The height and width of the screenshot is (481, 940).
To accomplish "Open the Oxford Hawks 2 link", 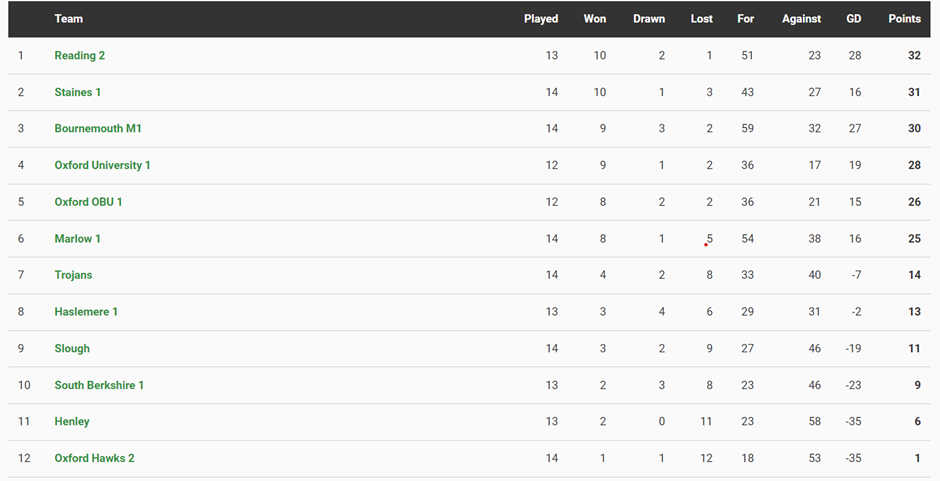I will [94, 458].
